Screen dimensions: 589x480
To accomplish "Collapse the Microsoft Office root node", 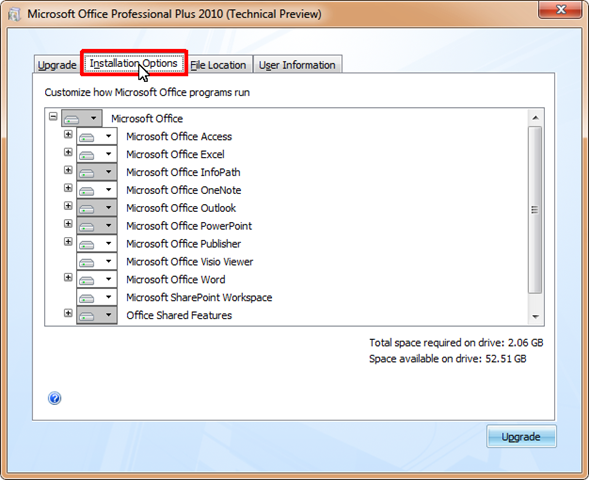I will coord(53,117).
